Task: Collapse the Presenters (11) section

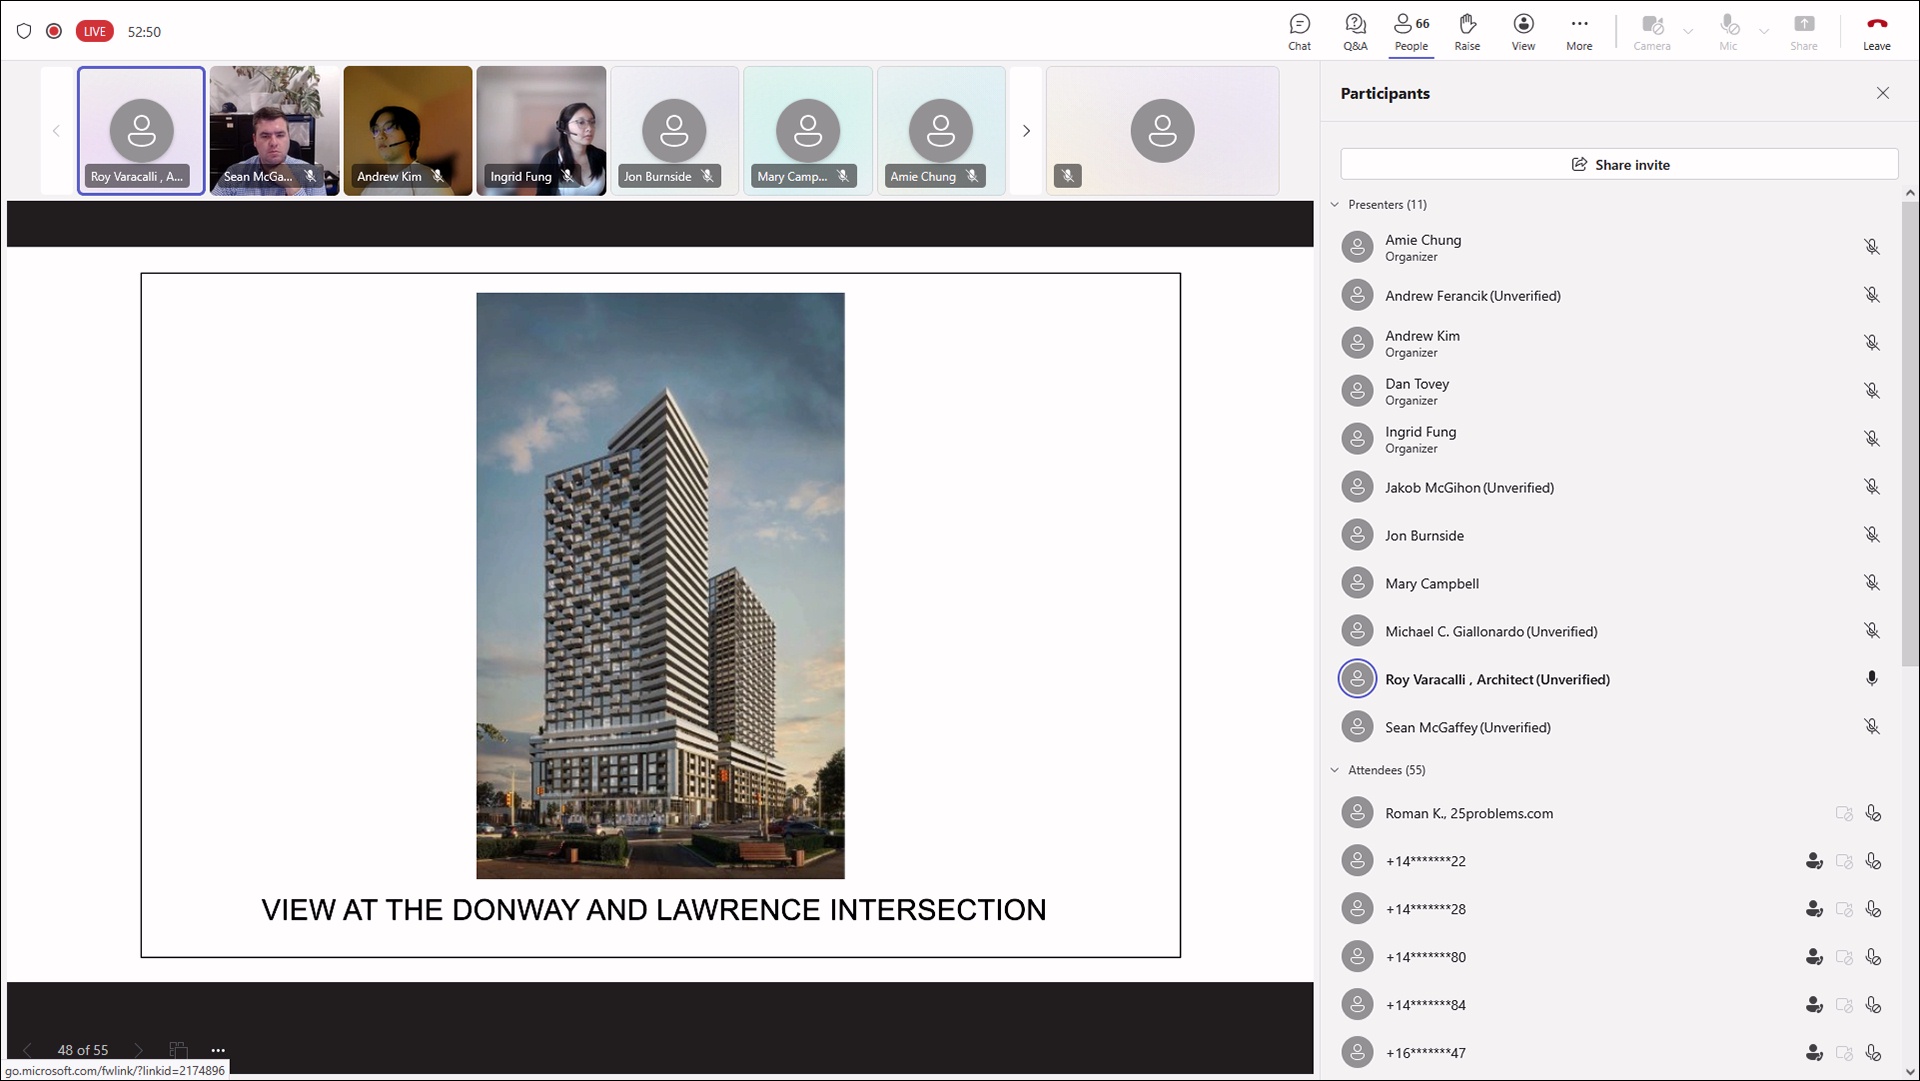Action: tap(1334, 205)
